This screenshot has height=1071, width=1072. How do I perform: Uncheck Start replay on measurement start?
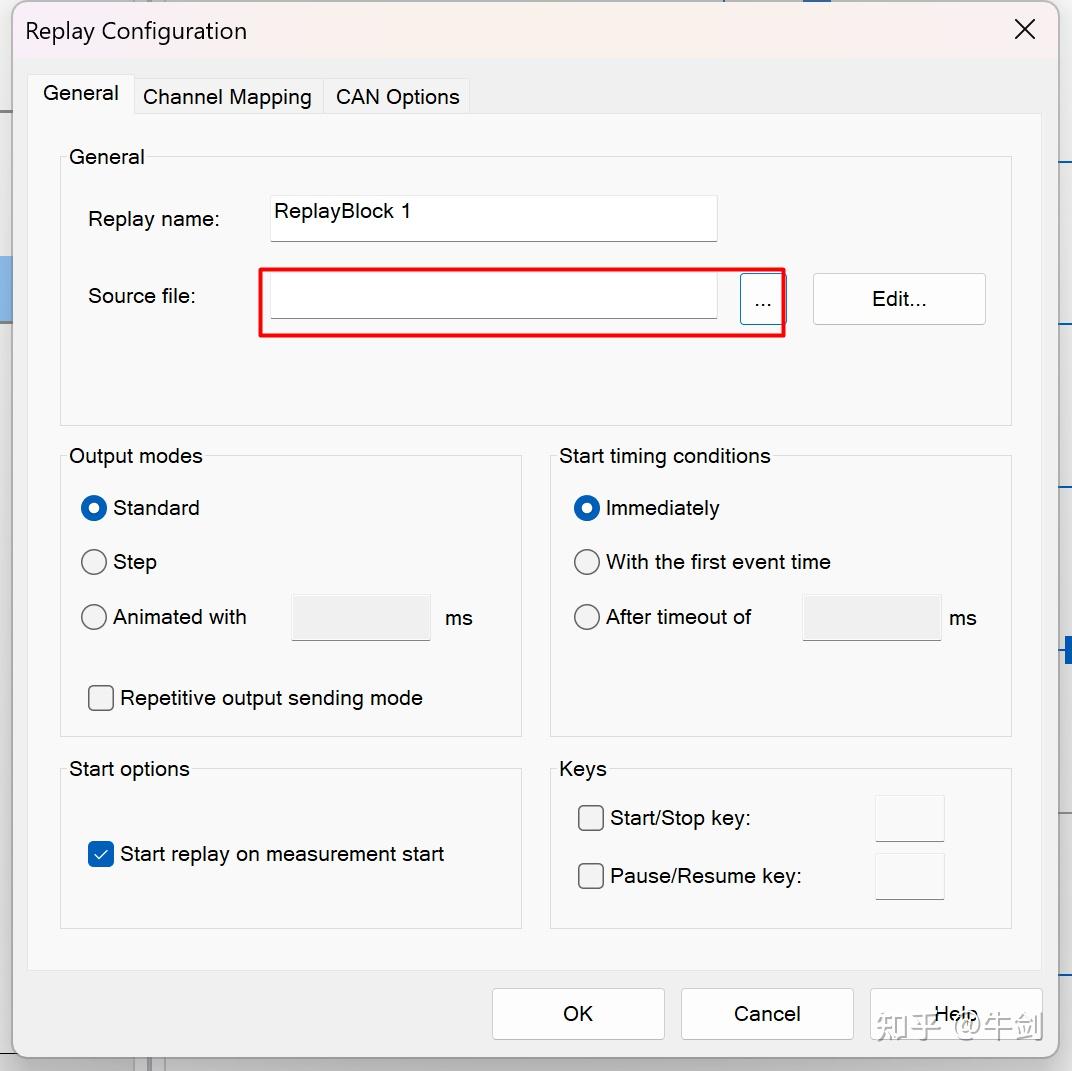coord(101,854)
